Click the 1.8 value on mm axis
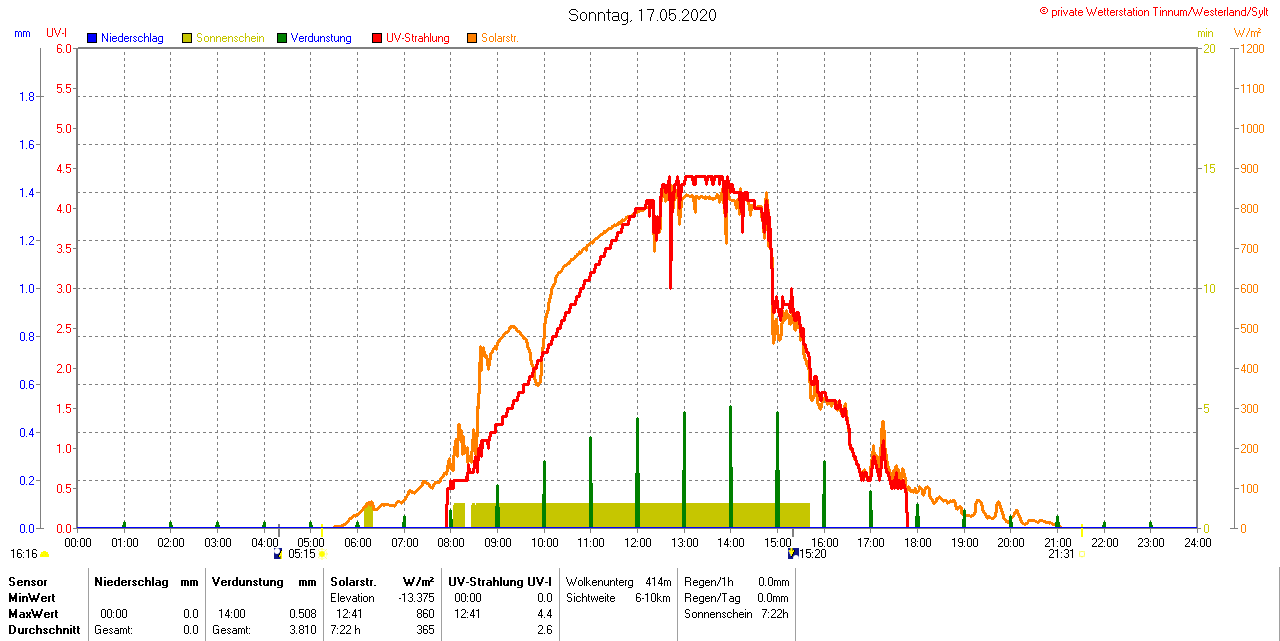 pos(28,96)
